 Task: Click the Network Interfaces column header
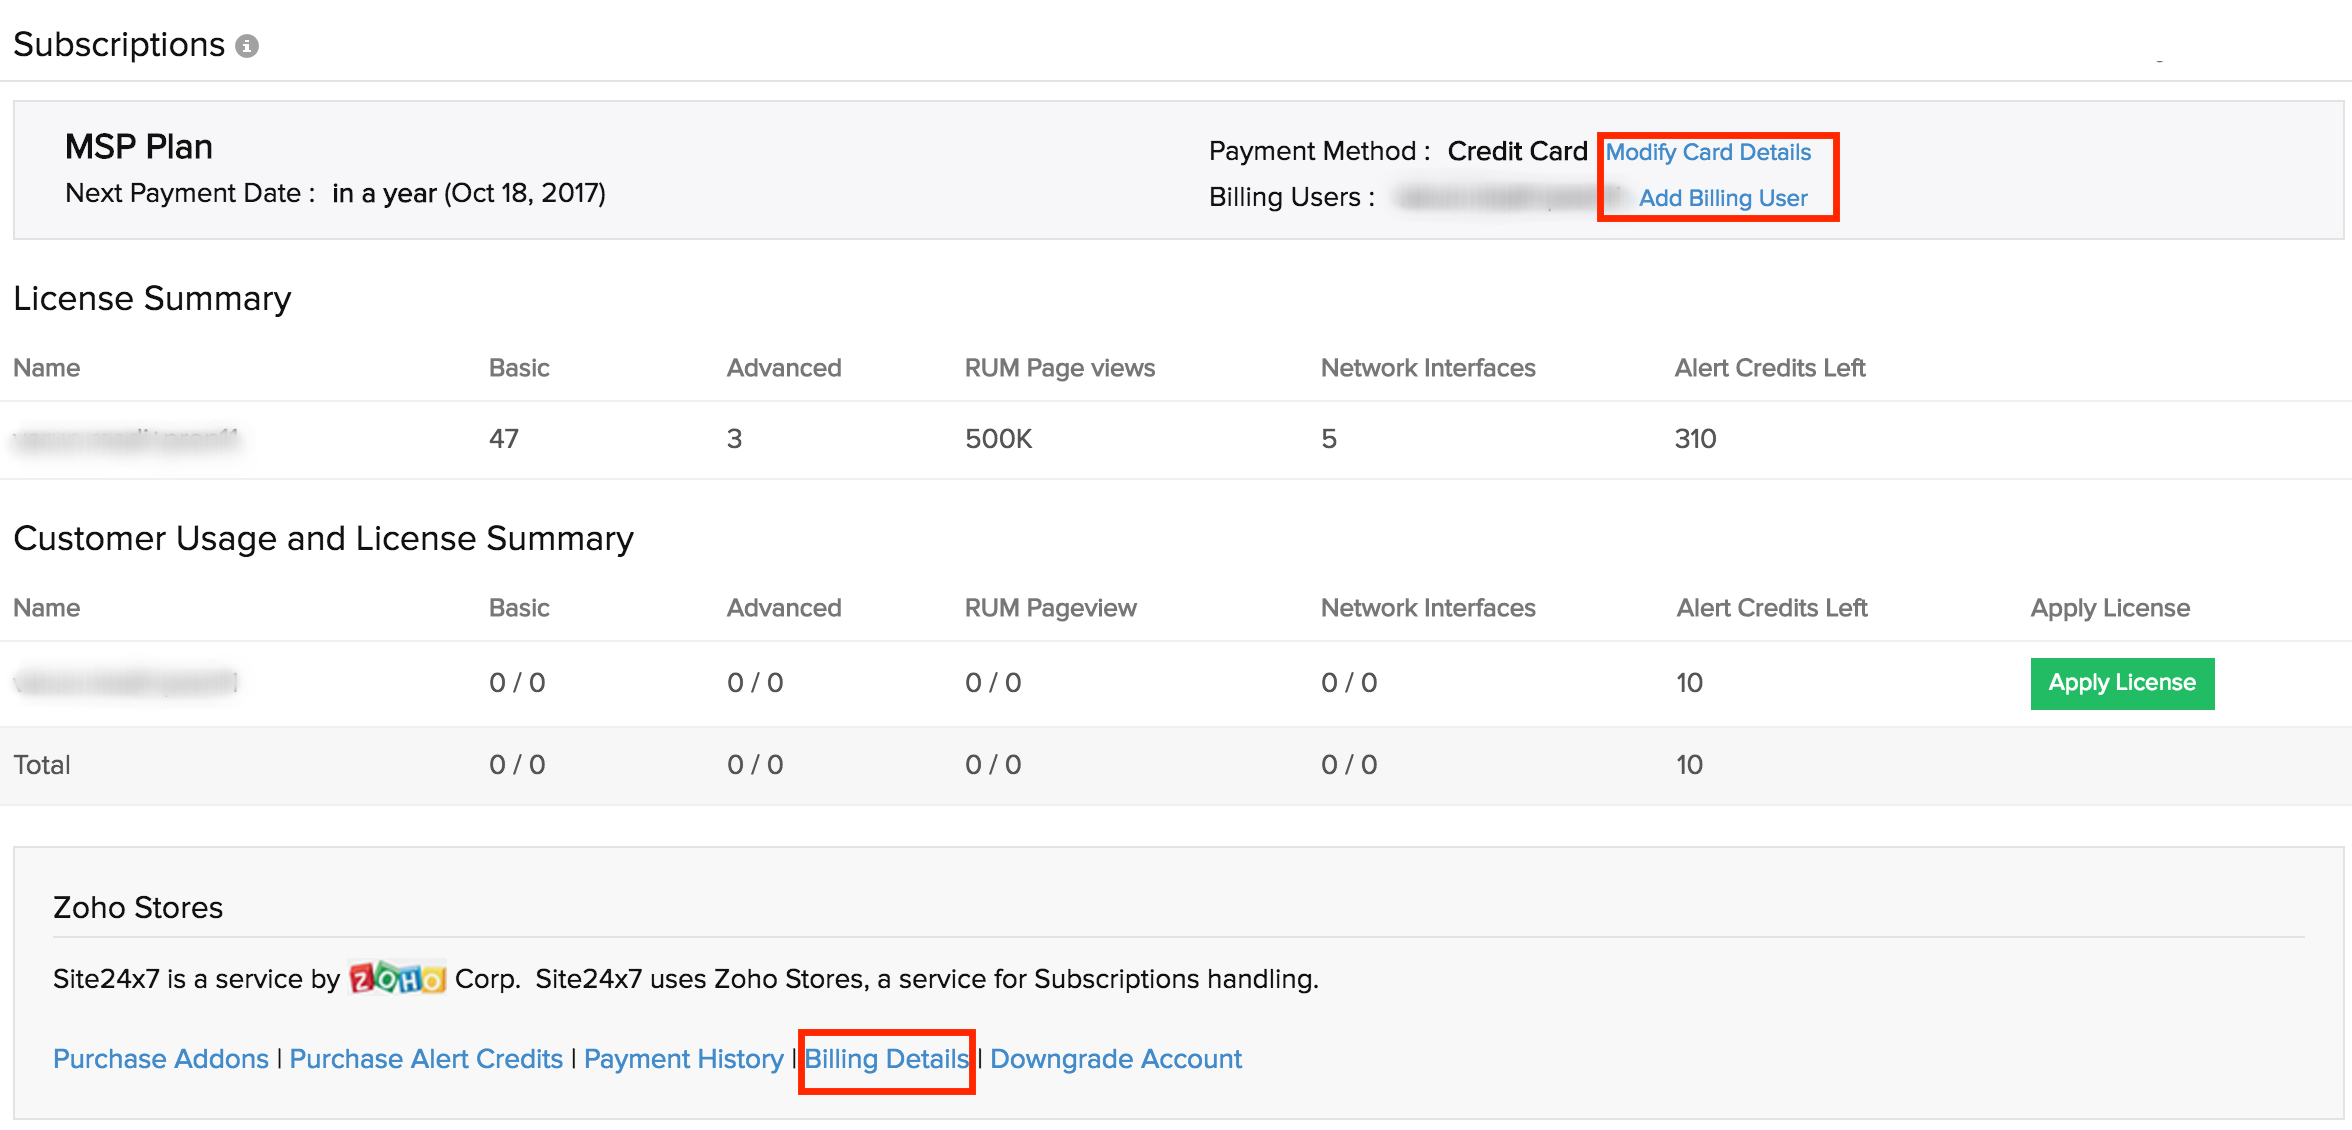1428,367
